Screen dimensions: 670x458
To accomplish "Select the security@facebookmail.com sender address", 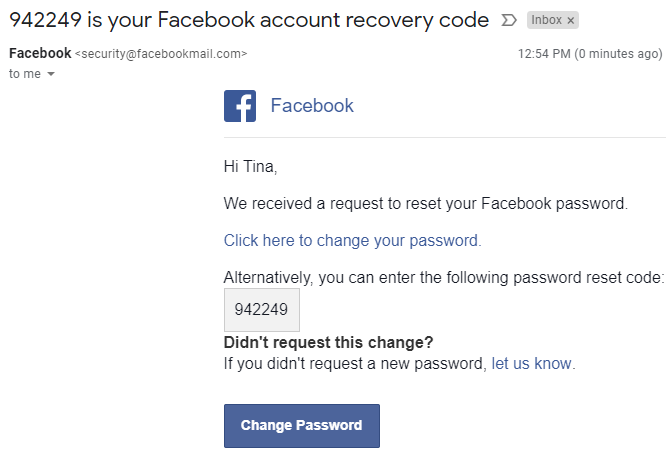I will [161, 54].
